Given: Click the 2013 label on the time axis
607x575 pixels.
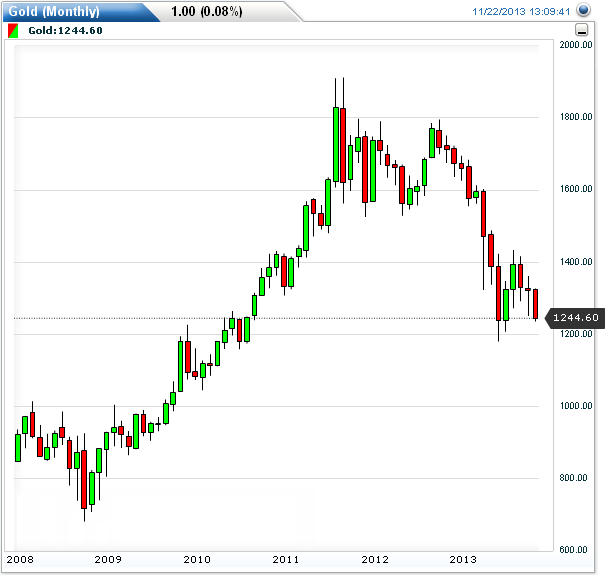Looking at the screenshot, I should 464,559.
